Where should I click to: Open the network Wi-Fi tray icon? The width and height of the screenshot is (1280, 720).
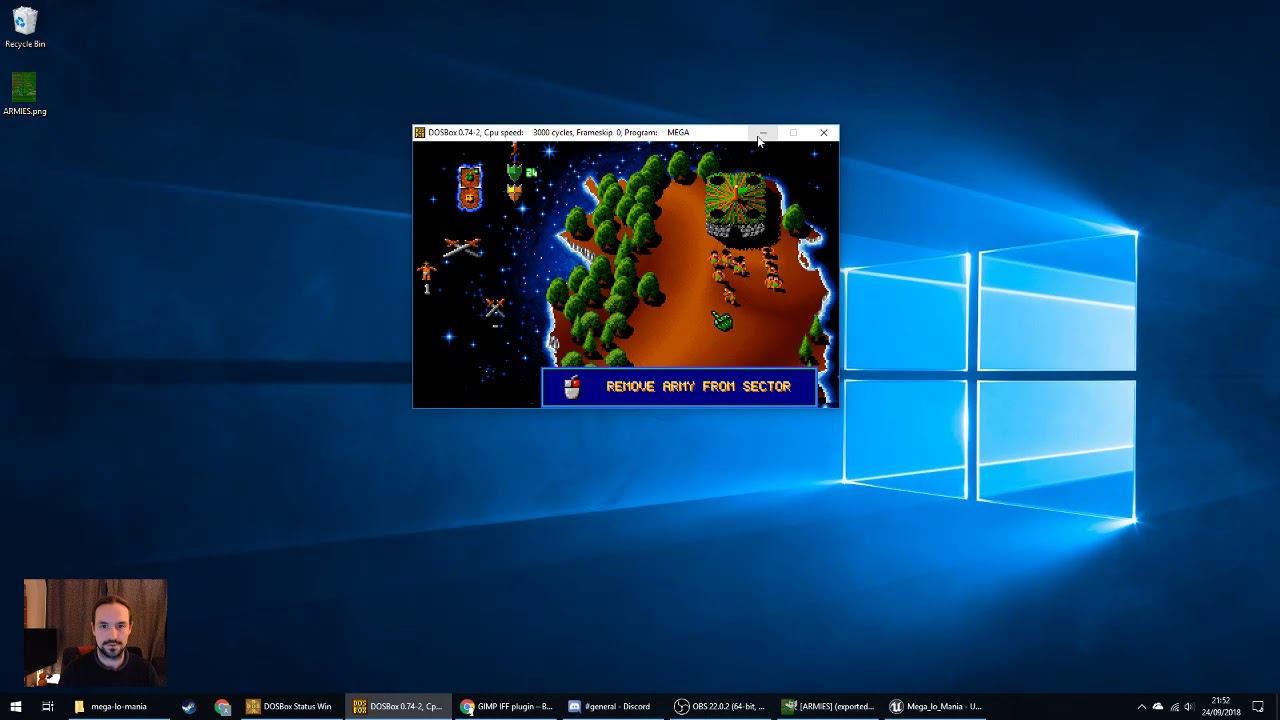1174,706
